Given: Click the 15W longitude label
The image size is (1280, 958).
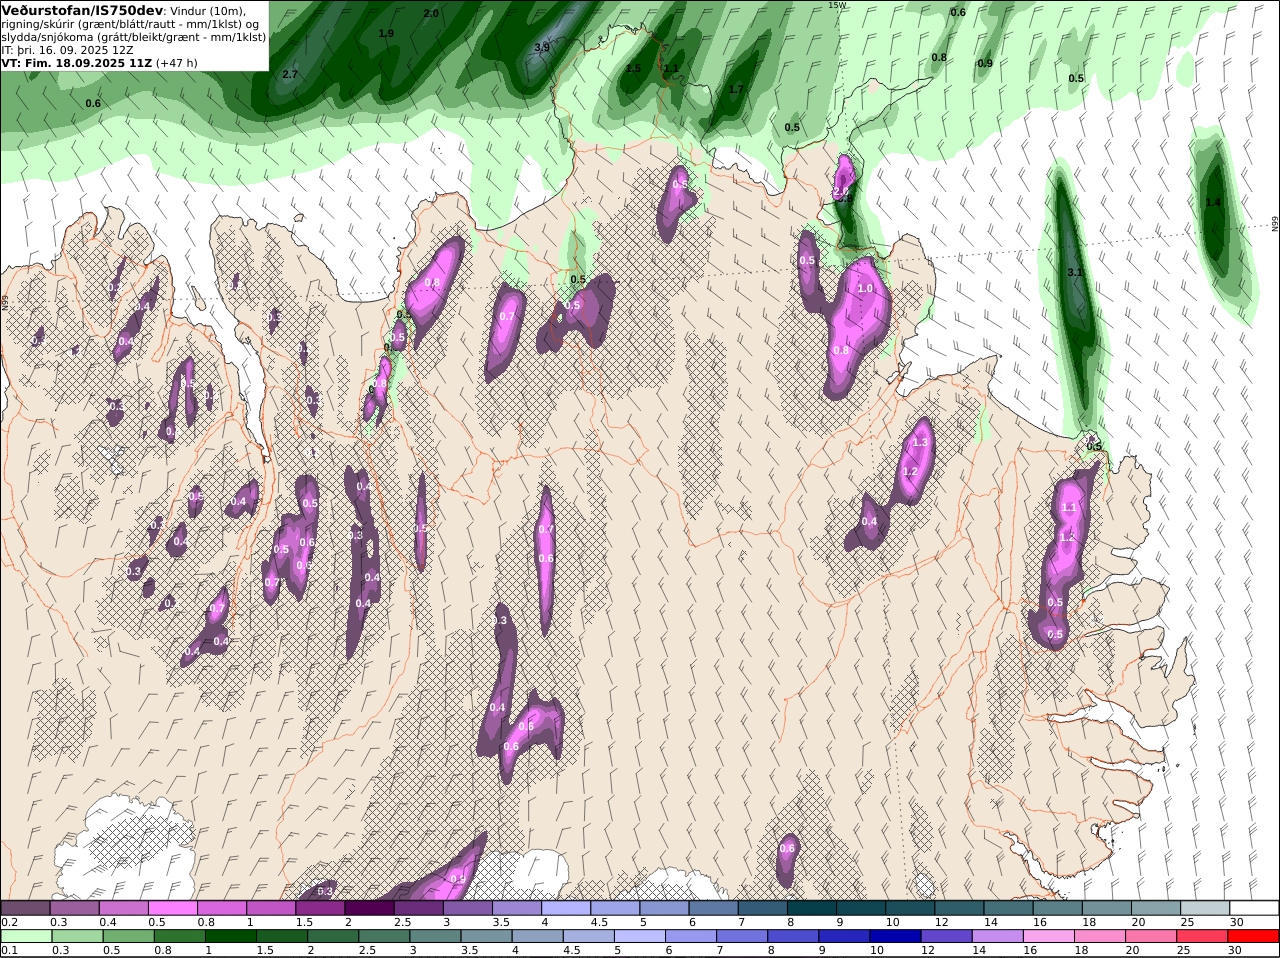Looking at the screenshot, I should (836, 5).
